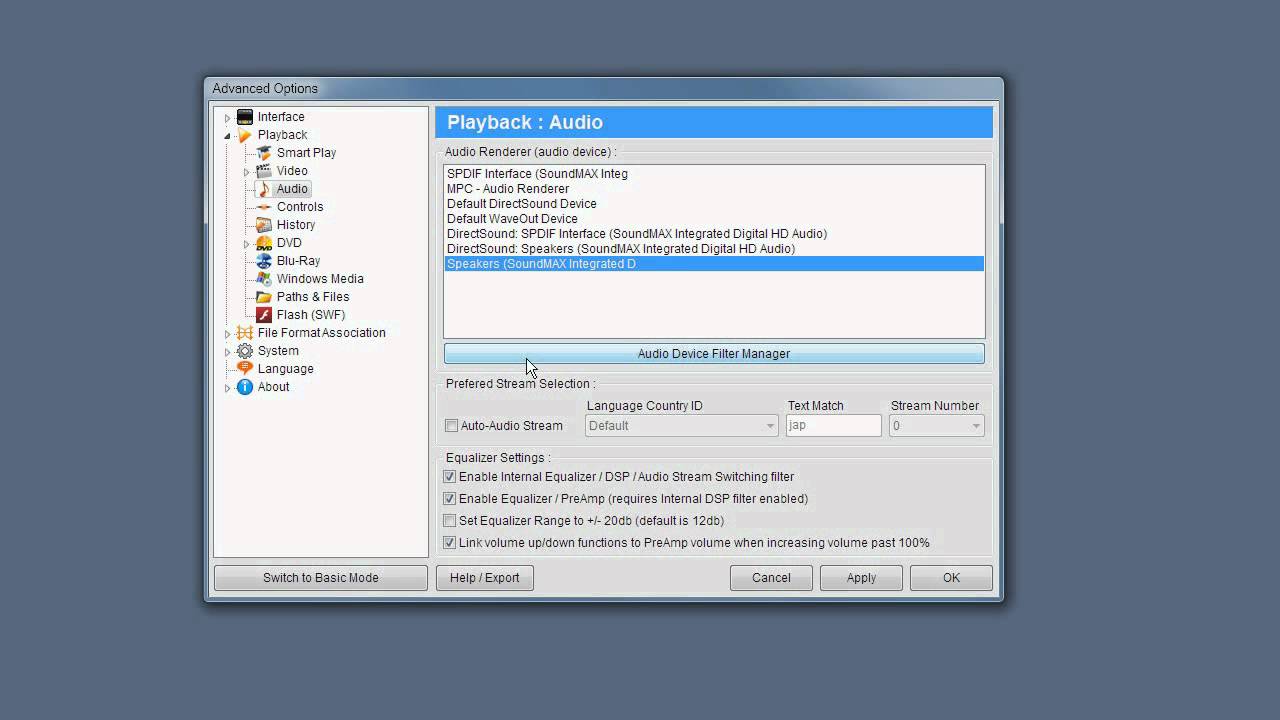
Task: Click the Flash (SWF) red icon
Action: click(264, 315)
